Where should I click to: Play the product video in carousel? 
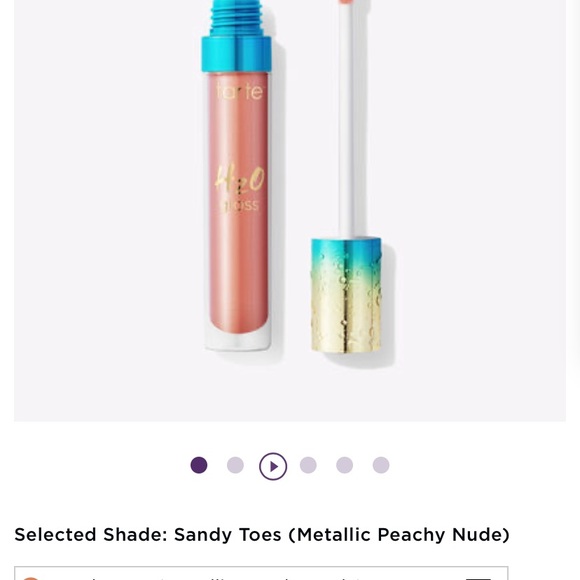pos(273,466)
